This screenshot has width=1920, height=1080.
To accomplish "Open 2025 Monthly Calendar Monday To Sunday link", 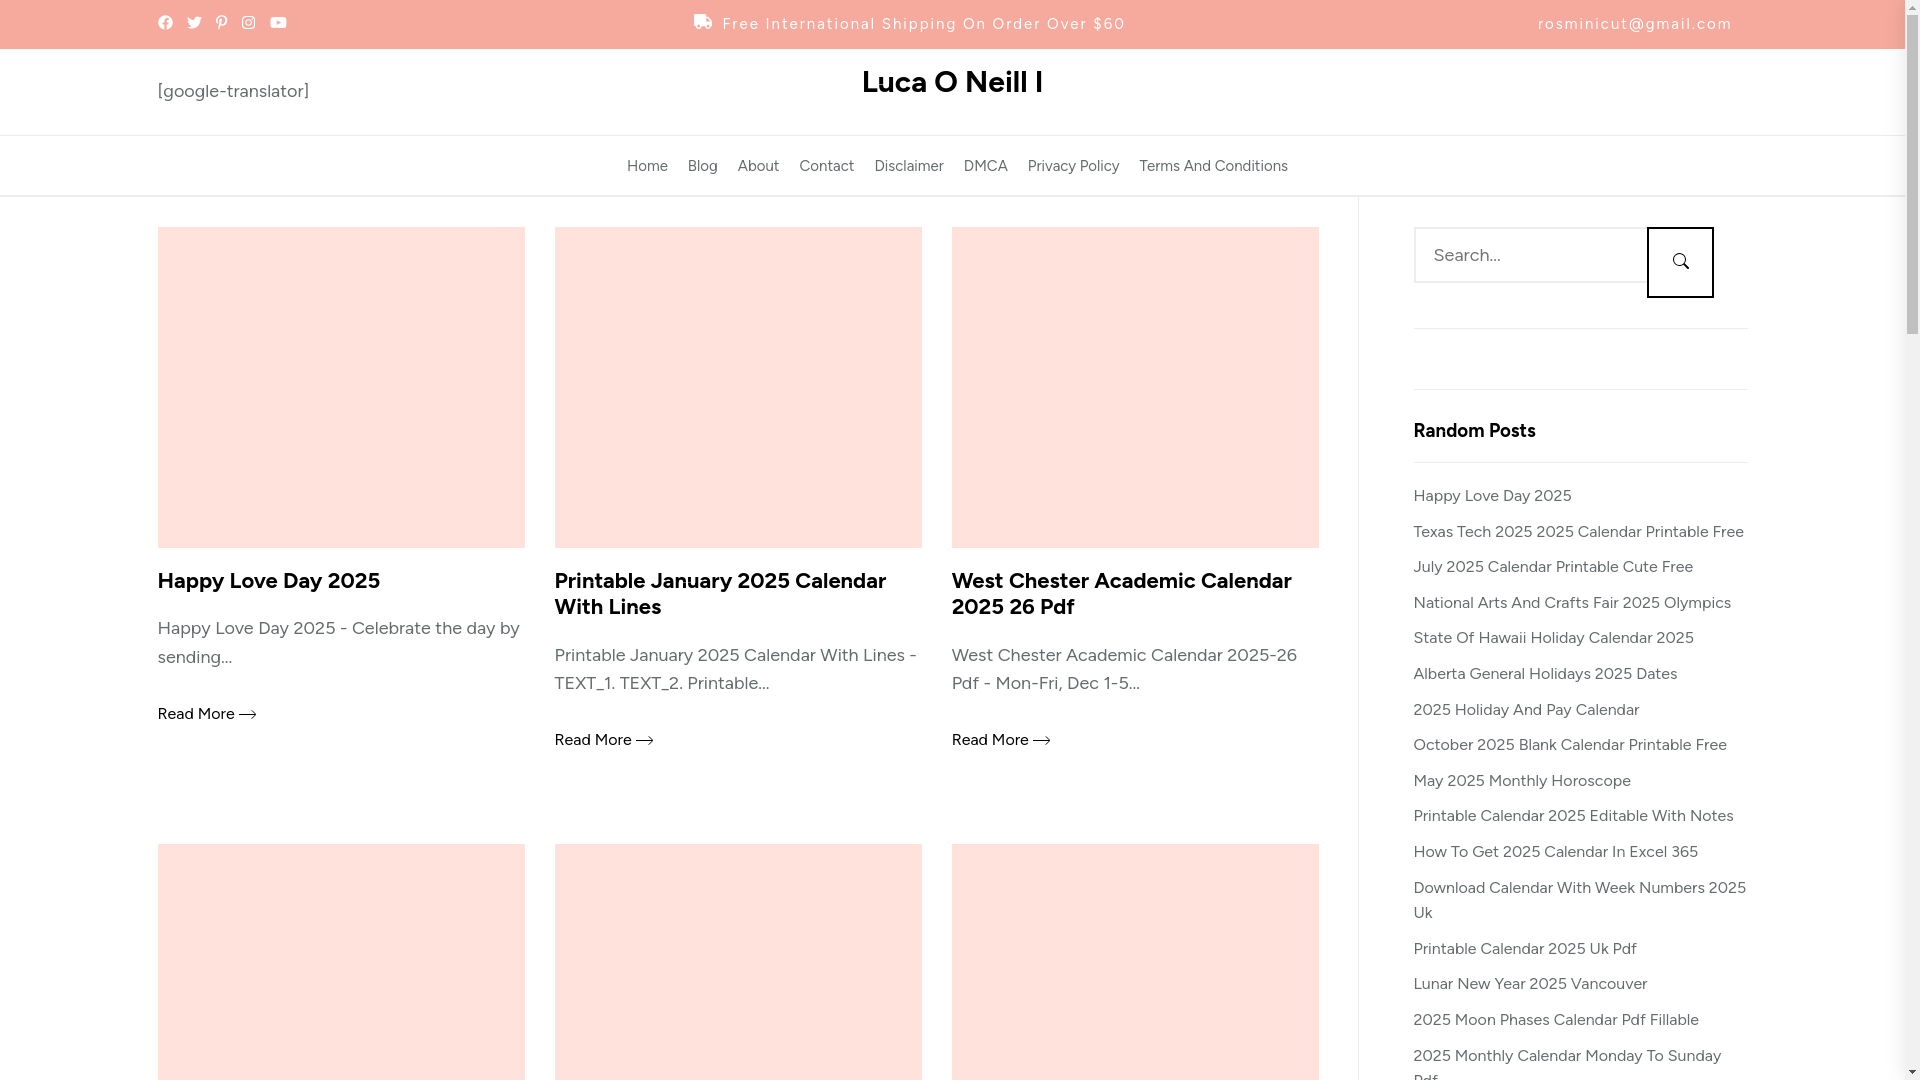I will point(1567,1063).
